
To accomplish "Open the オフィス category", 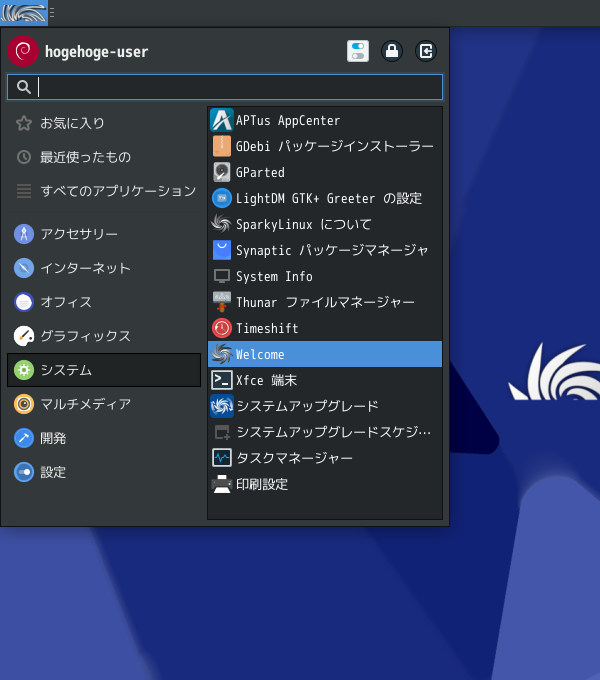I will pos(104,302).
